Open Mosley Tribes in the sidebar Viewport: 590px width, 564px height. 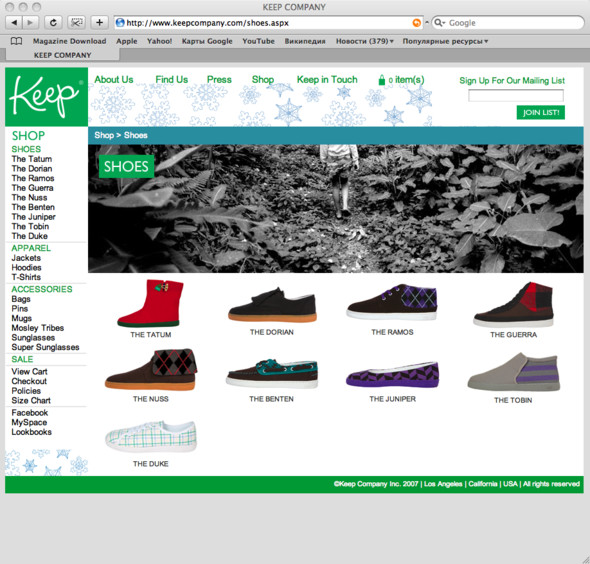[38, 328]
